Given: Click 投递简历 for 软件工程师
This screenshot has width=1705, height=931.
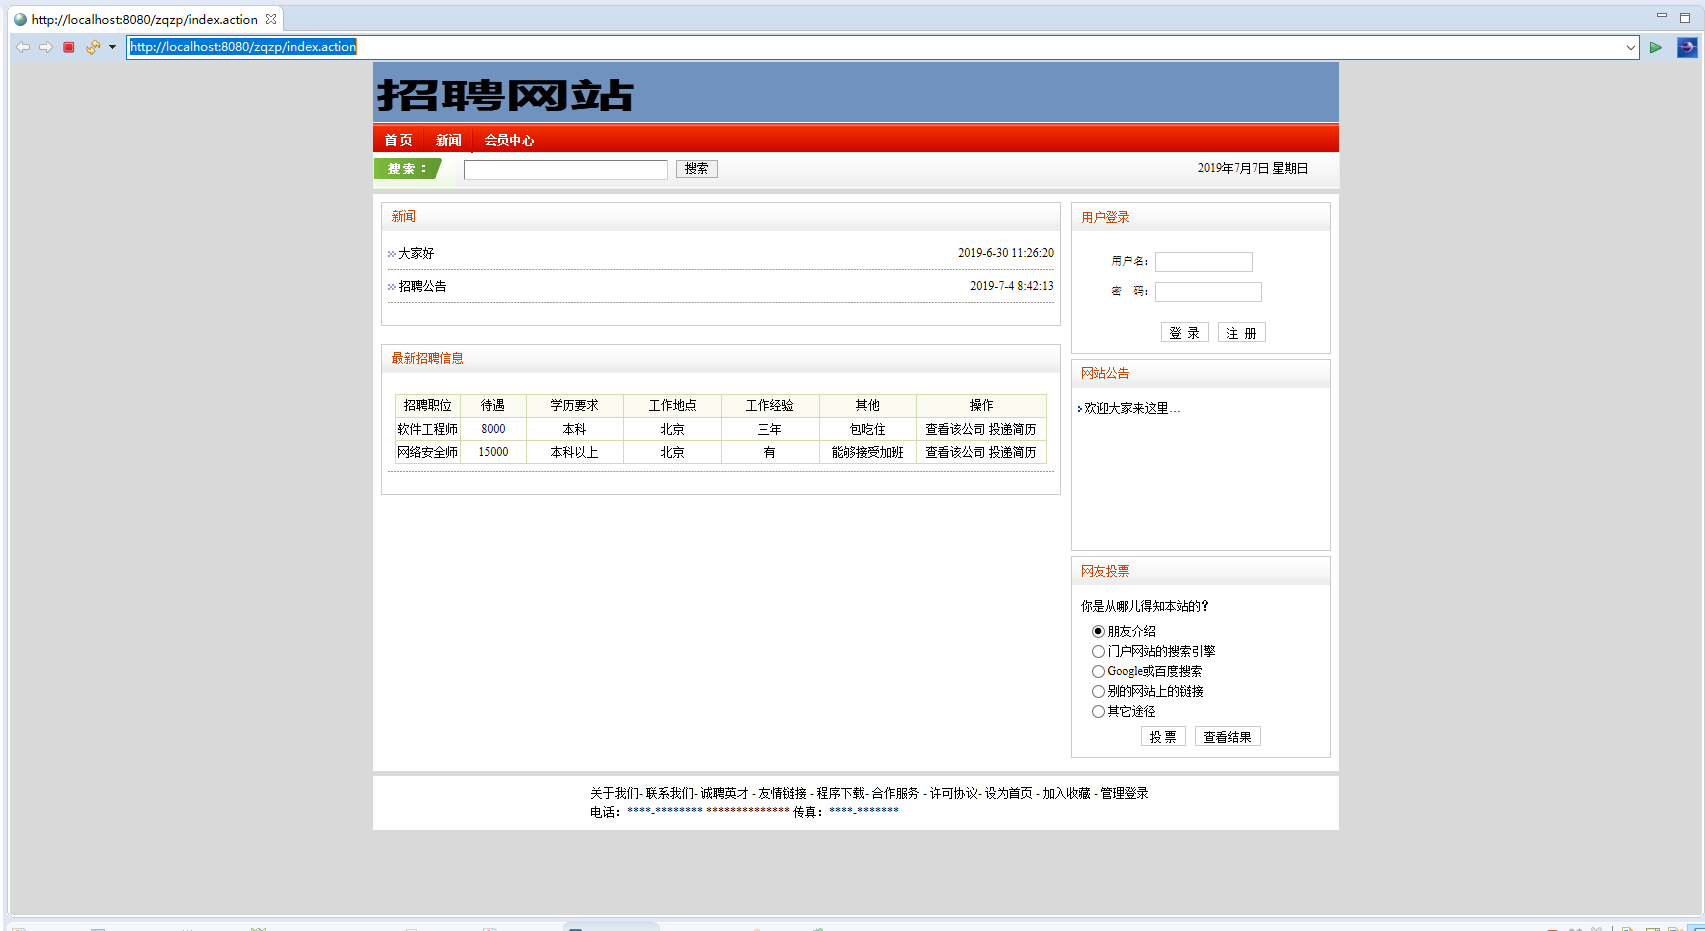Looking at the screenshot, I should coord(1013,429).
